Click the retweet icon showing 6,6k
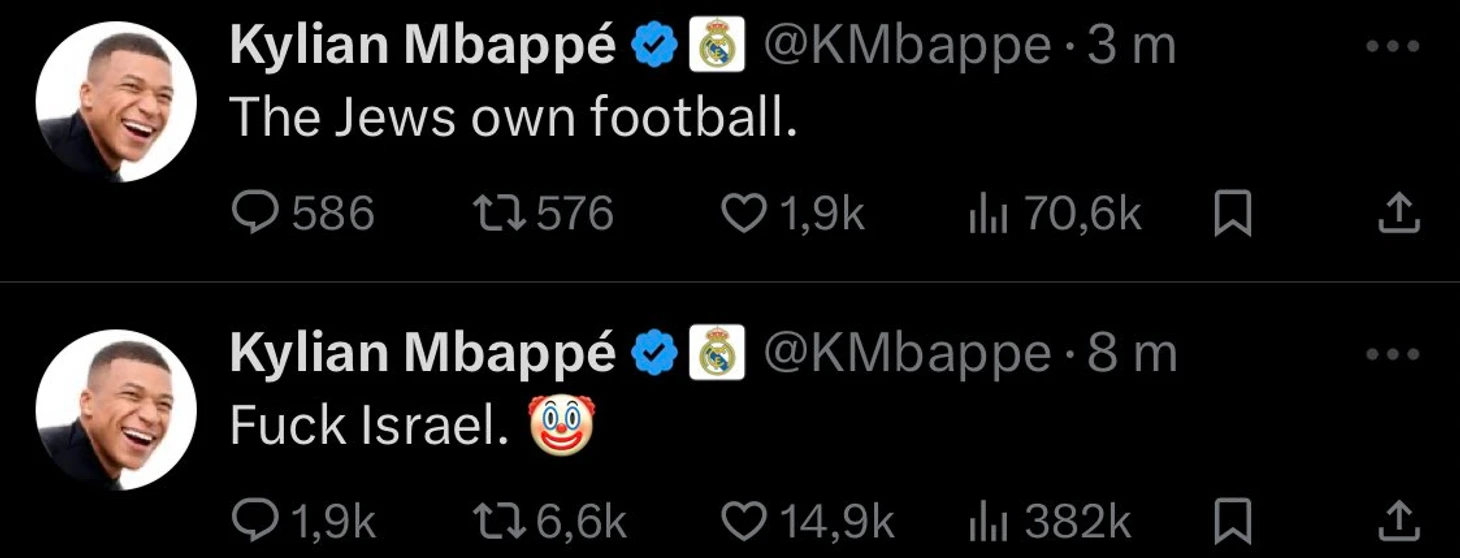1460x558 pixels. coord(498,521)
